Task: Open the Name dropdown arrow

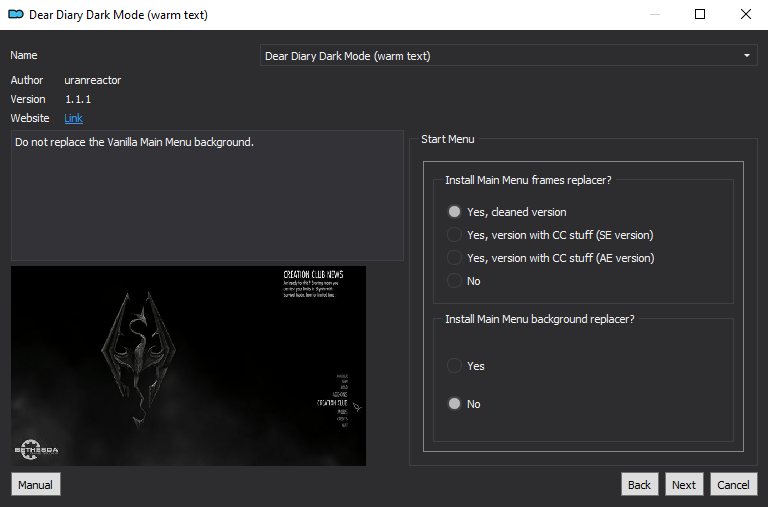Action: point(746,55)
